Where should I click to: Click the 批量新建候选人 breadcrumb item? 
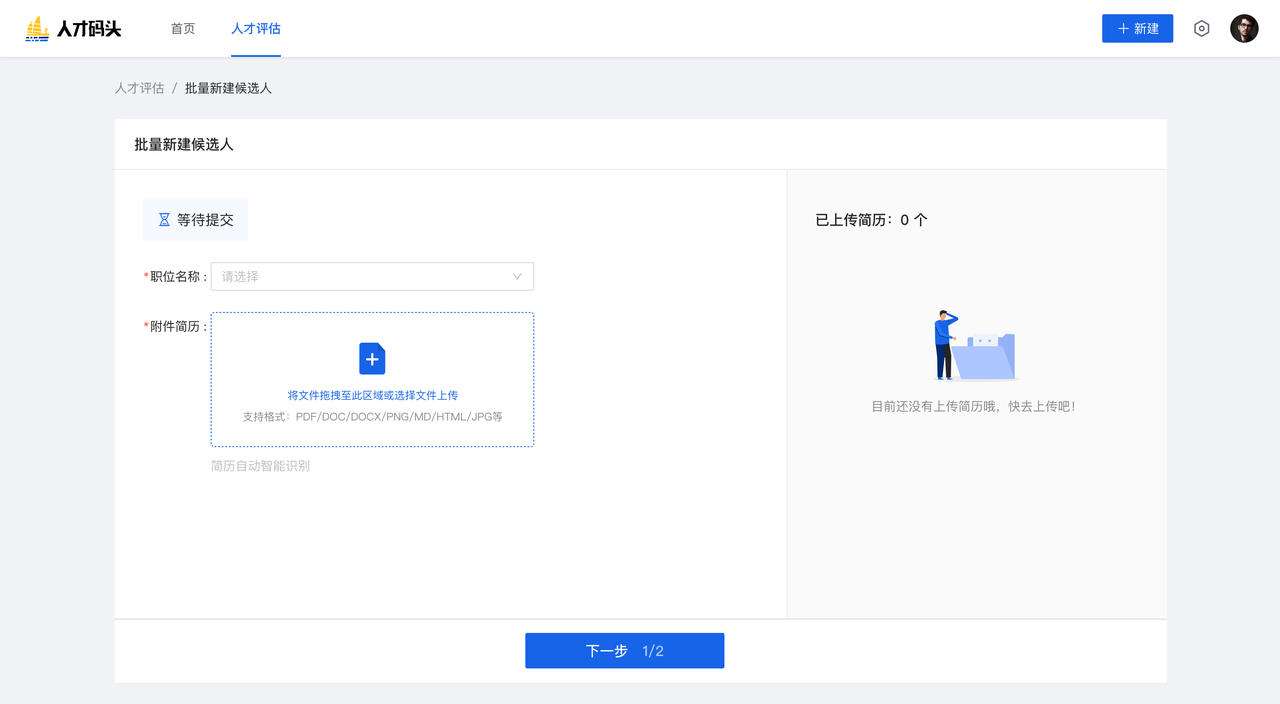click(x=228, y=88)
